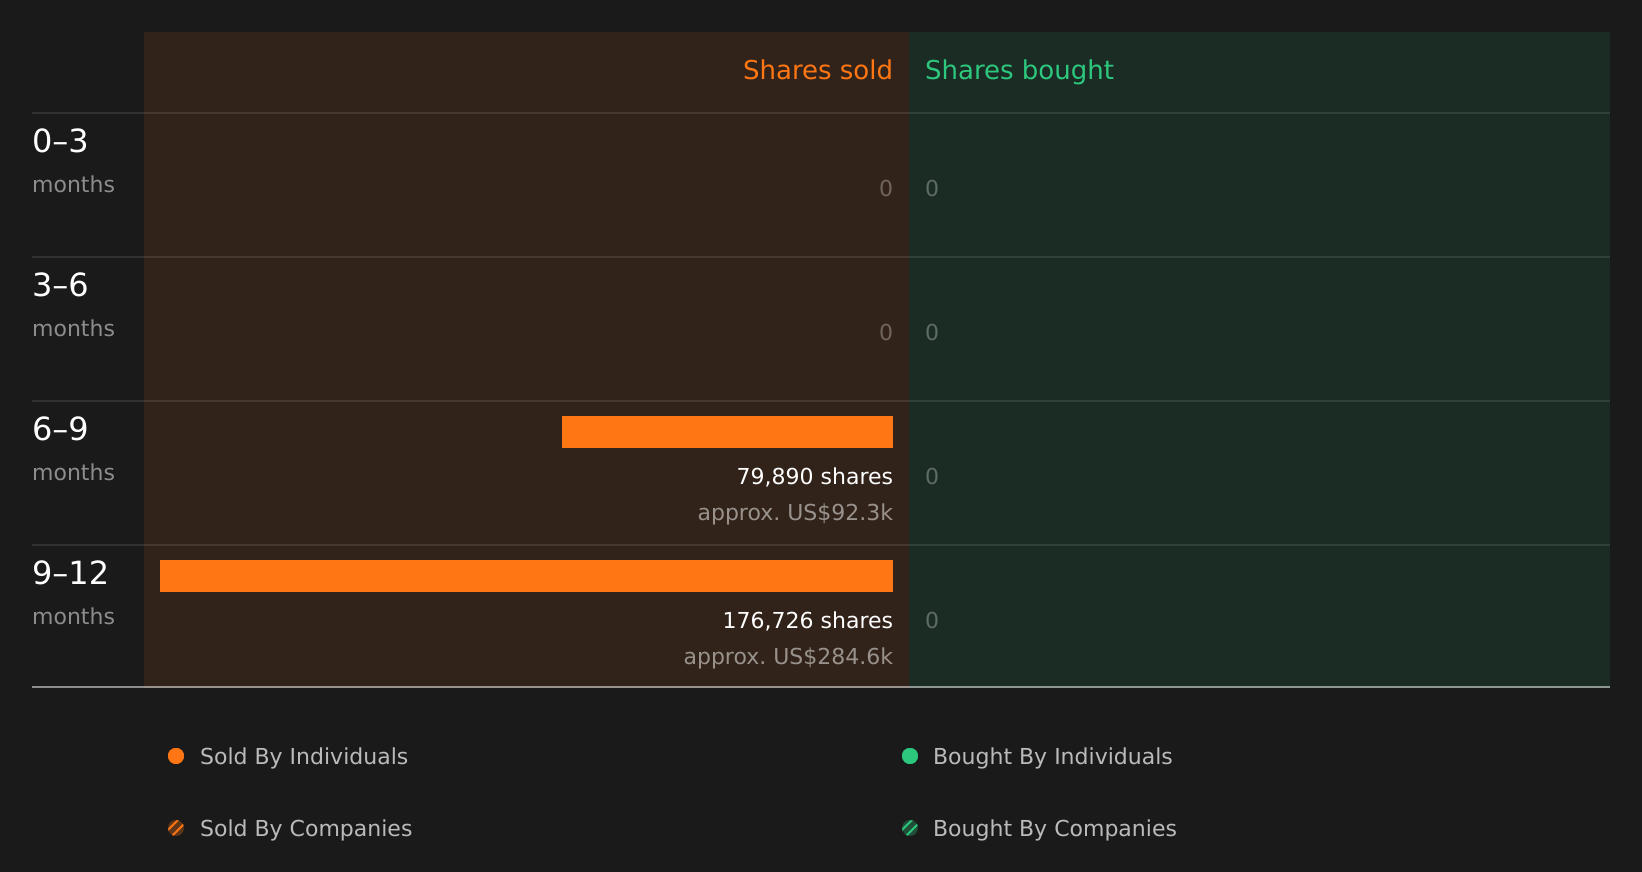Image resolution: width=1642 pixels, height=872 pixels.
Task: Click the Shares bought column header
Action: [1019, 71]
